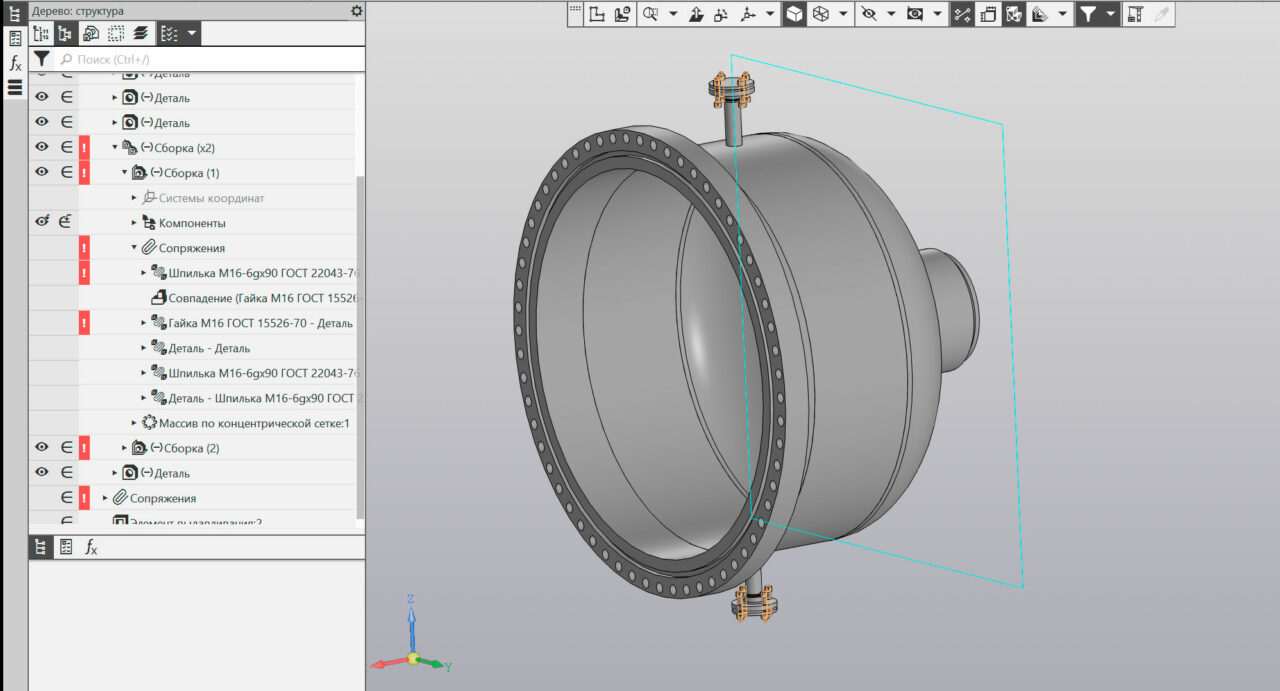Switch to the fx tab at panel bottom
Screen dimensions: 1280x691
pos(91,547)
